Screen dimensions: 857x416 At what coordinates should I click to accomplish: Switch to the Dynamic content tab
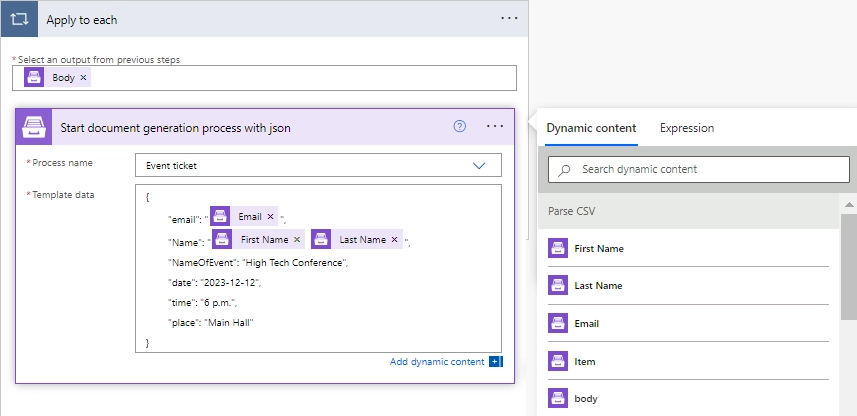[x=591, y=128]
